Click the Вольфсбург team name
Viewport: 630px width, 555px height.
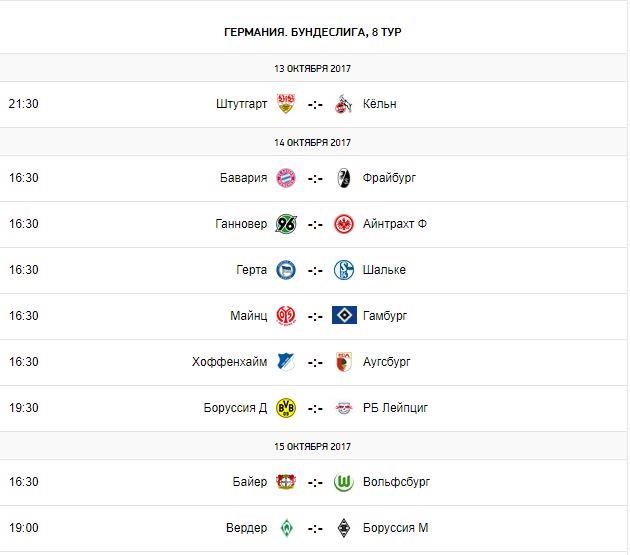[397, 482]
